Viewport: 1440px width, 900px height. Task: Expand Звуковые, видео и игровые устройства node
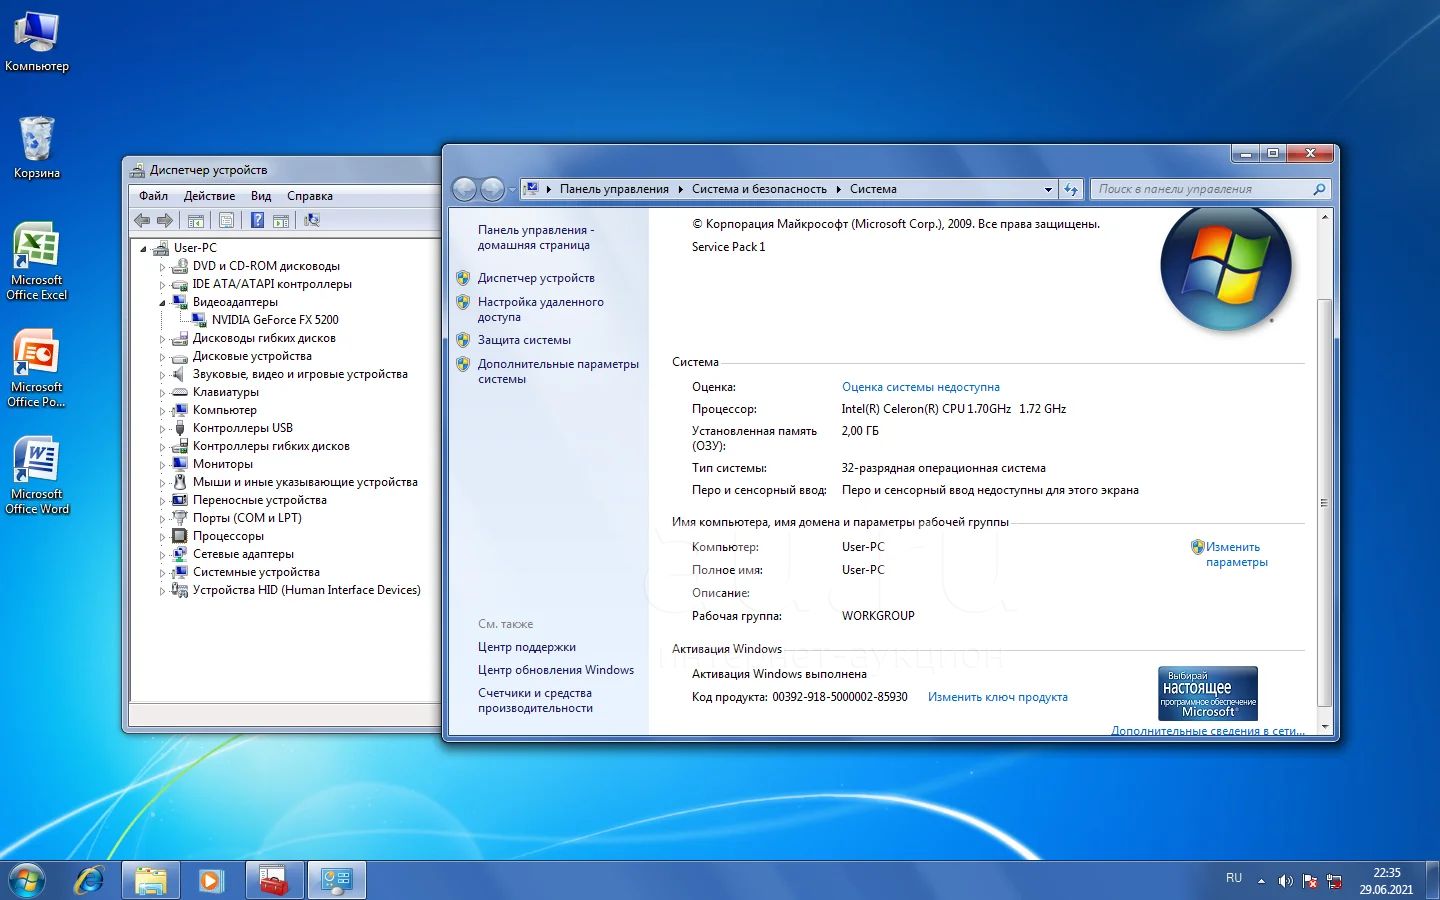pyautogui.click(x=162, y=374)
